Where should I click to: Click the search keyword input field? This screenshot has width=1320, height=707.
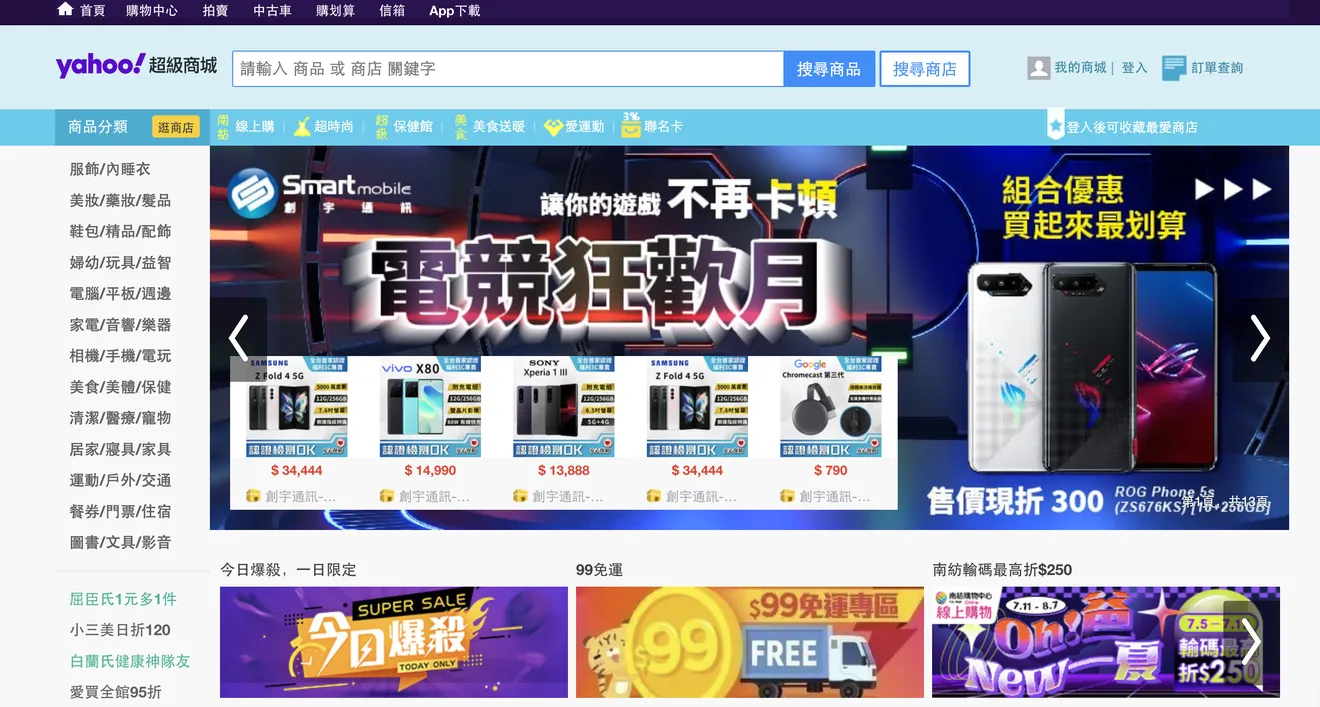tap(508, 69)
